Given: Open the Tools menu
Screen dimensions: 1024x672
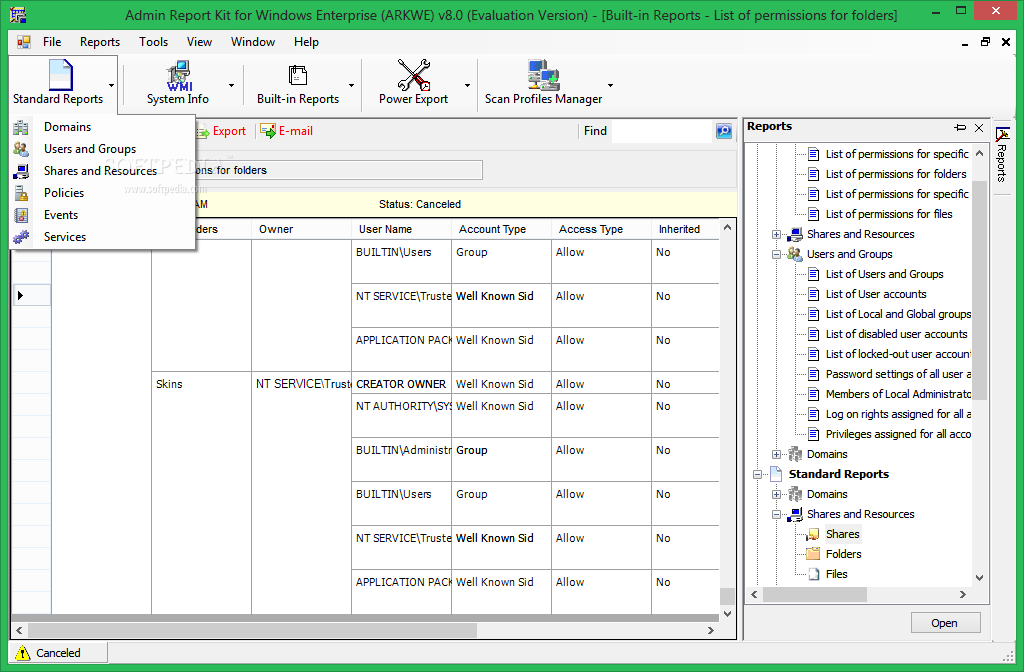Looking at the screenshot, I should click(153, 42).
